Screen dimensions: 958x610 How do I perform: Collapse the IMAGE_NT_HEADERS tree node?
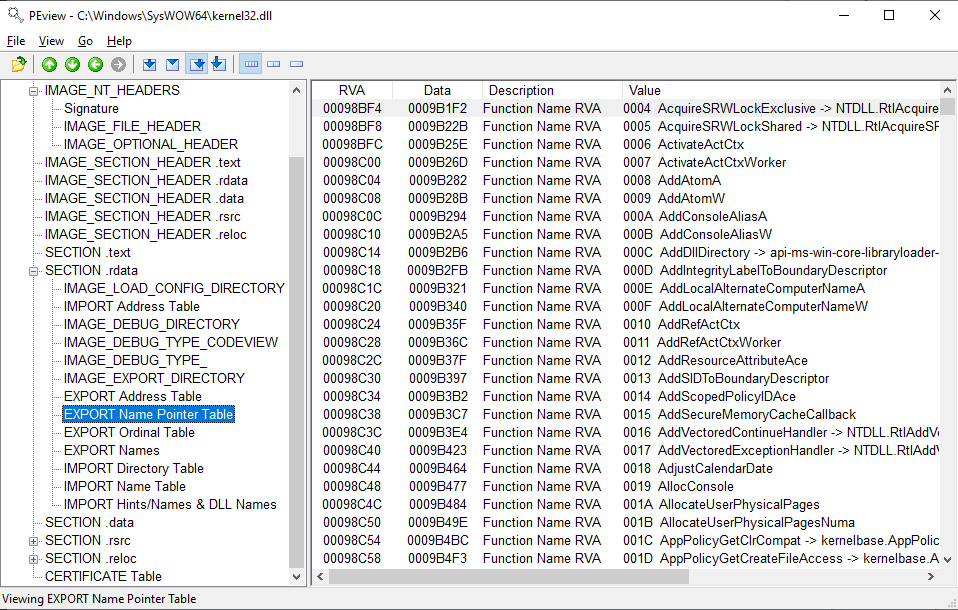[x=34, y=91]
